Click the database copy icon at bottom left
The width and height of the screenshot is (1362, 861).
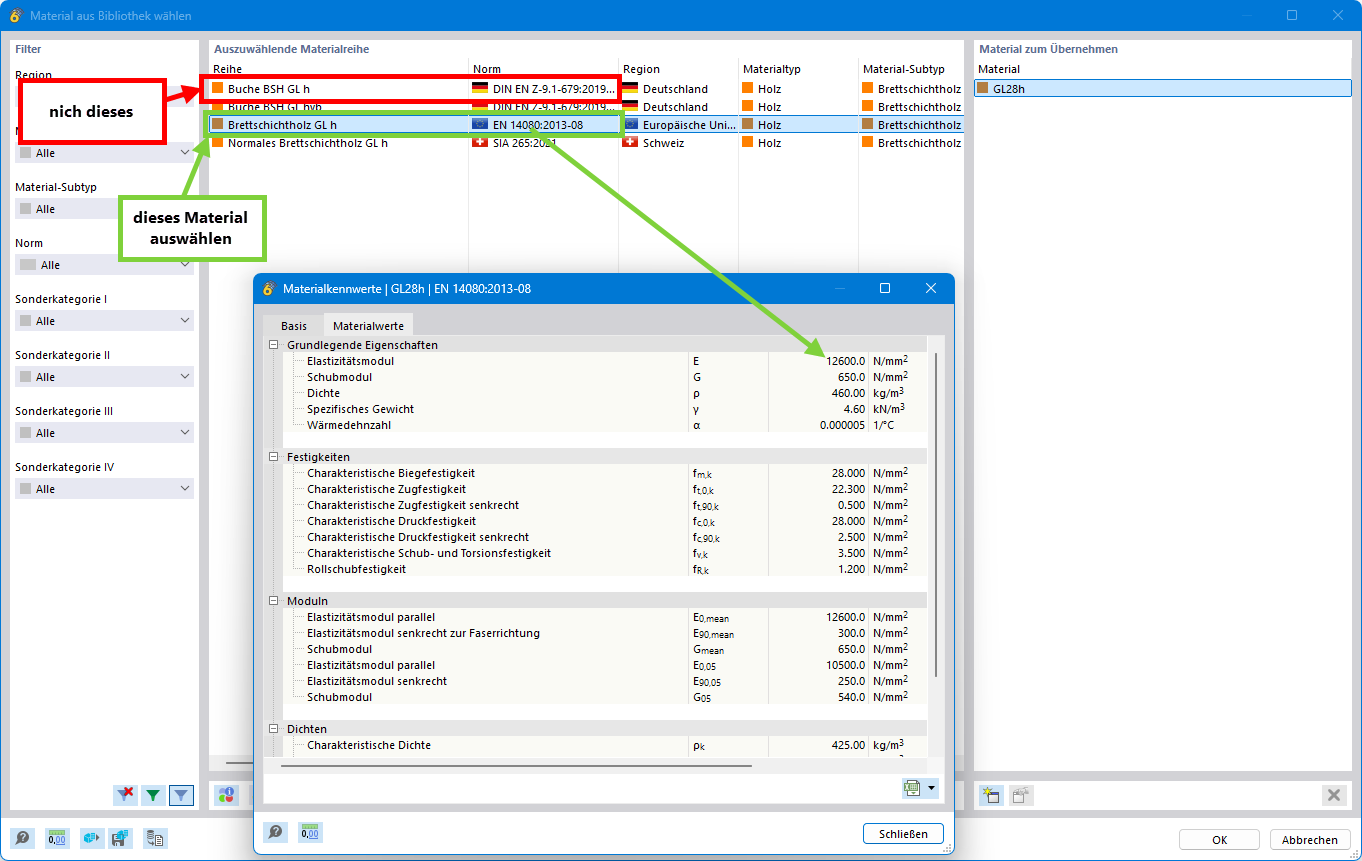coord(154,838)
